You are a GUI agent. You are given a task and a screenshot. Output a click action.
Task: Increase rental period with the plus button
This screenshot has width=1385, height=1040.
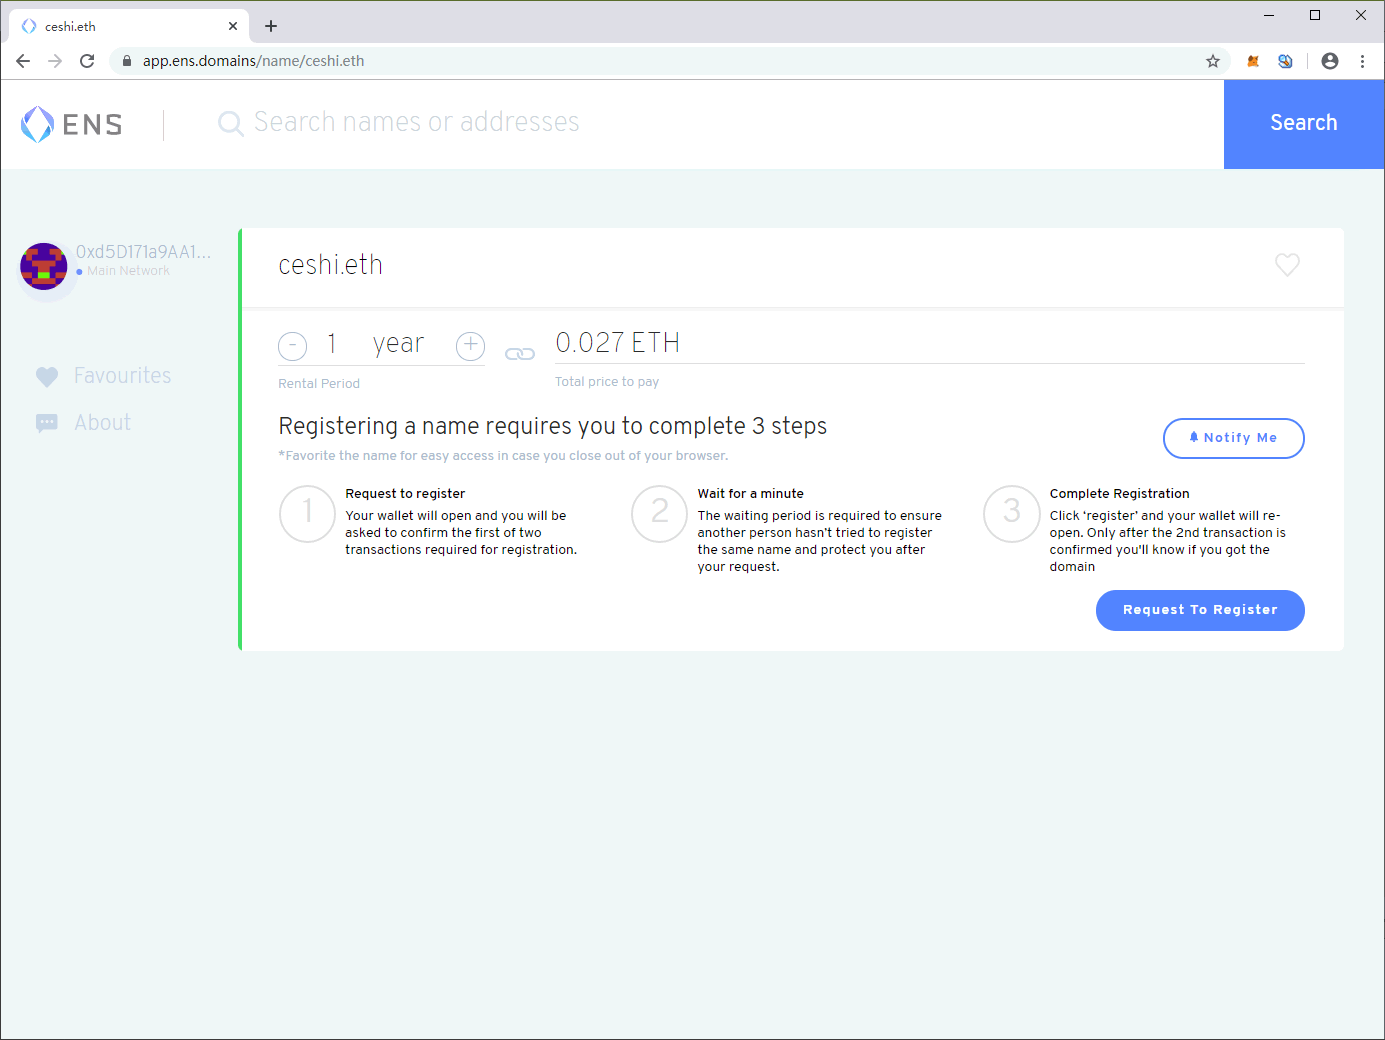pos(470,346)
